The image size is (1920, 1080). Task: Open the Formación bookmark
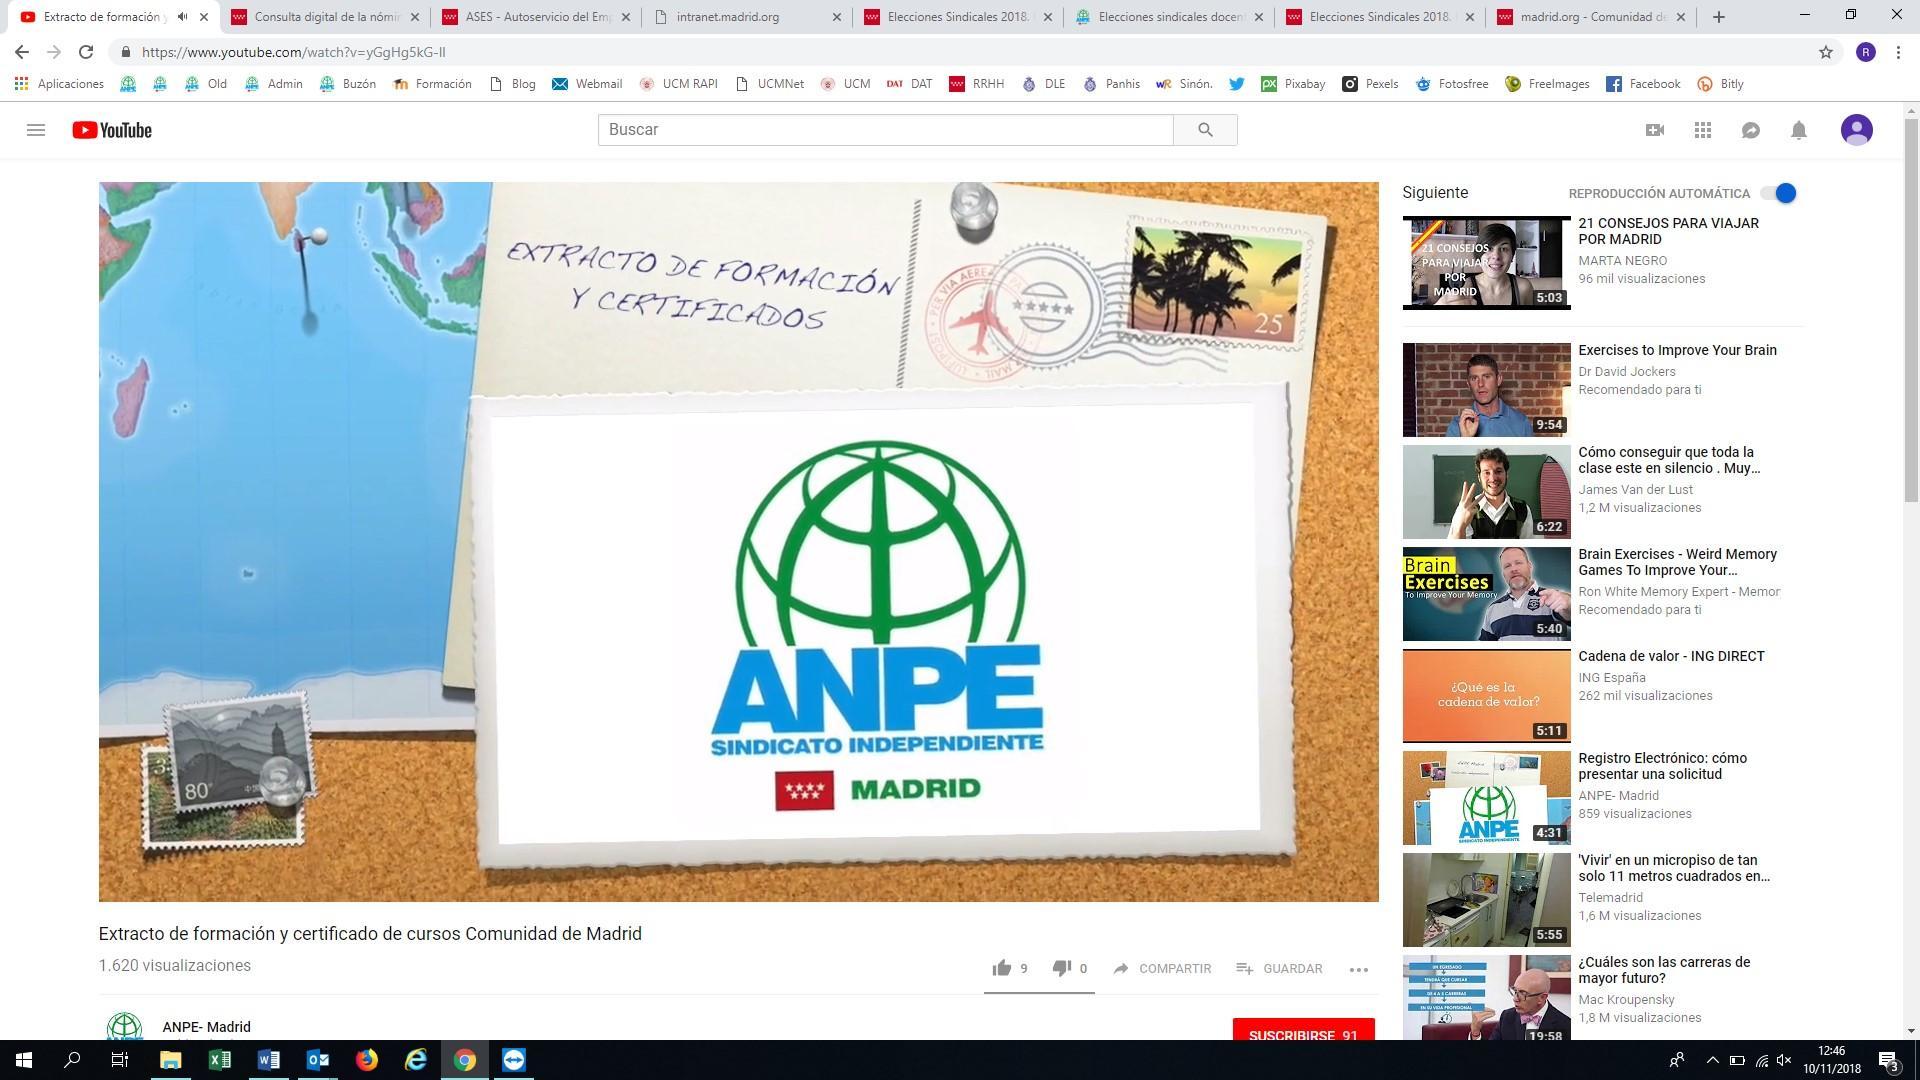432,84
